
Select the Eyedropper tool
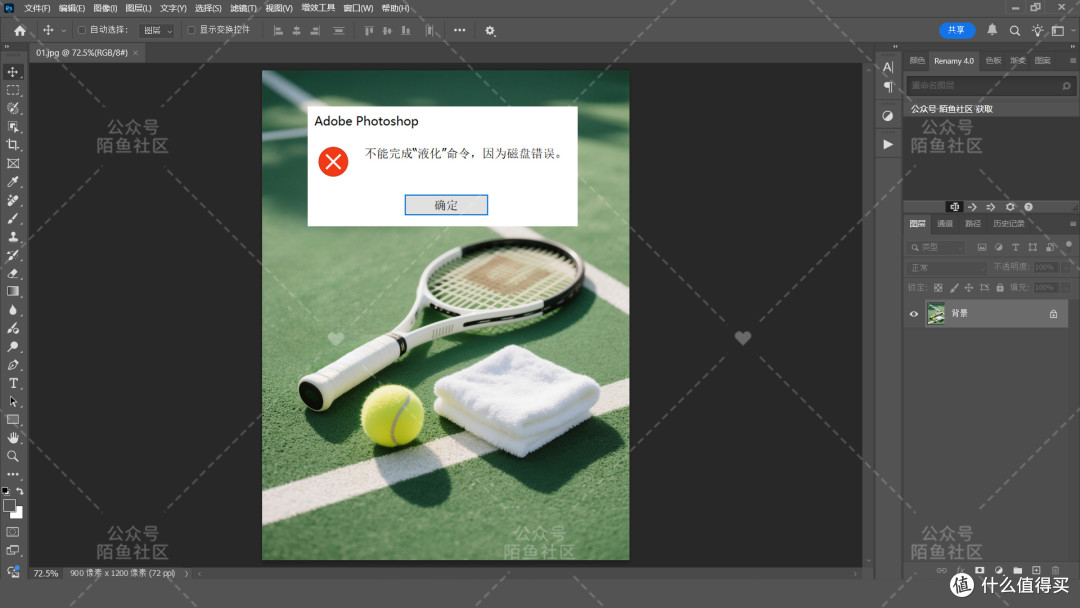coord(13,182)
